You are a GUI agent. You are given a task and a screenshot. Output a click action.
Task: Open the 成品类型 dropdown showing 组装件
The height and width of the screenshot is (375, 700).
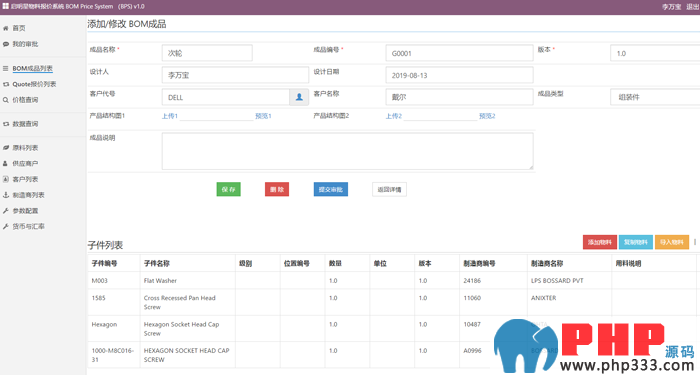click(655, 97)
